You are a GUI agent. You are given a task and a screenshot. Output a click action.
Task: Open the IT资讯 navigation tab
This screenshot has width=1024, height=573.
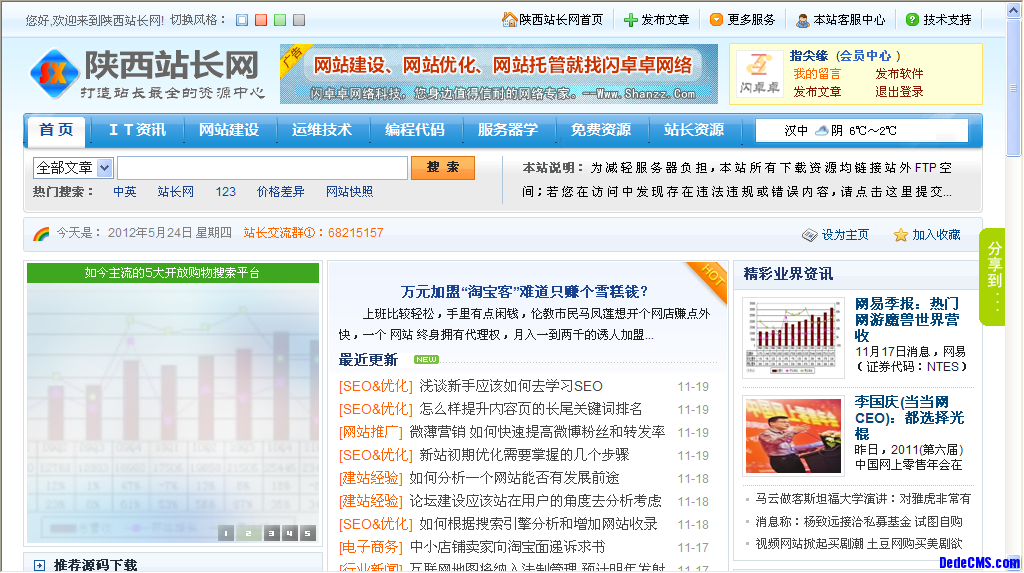(x=137, y=130)
